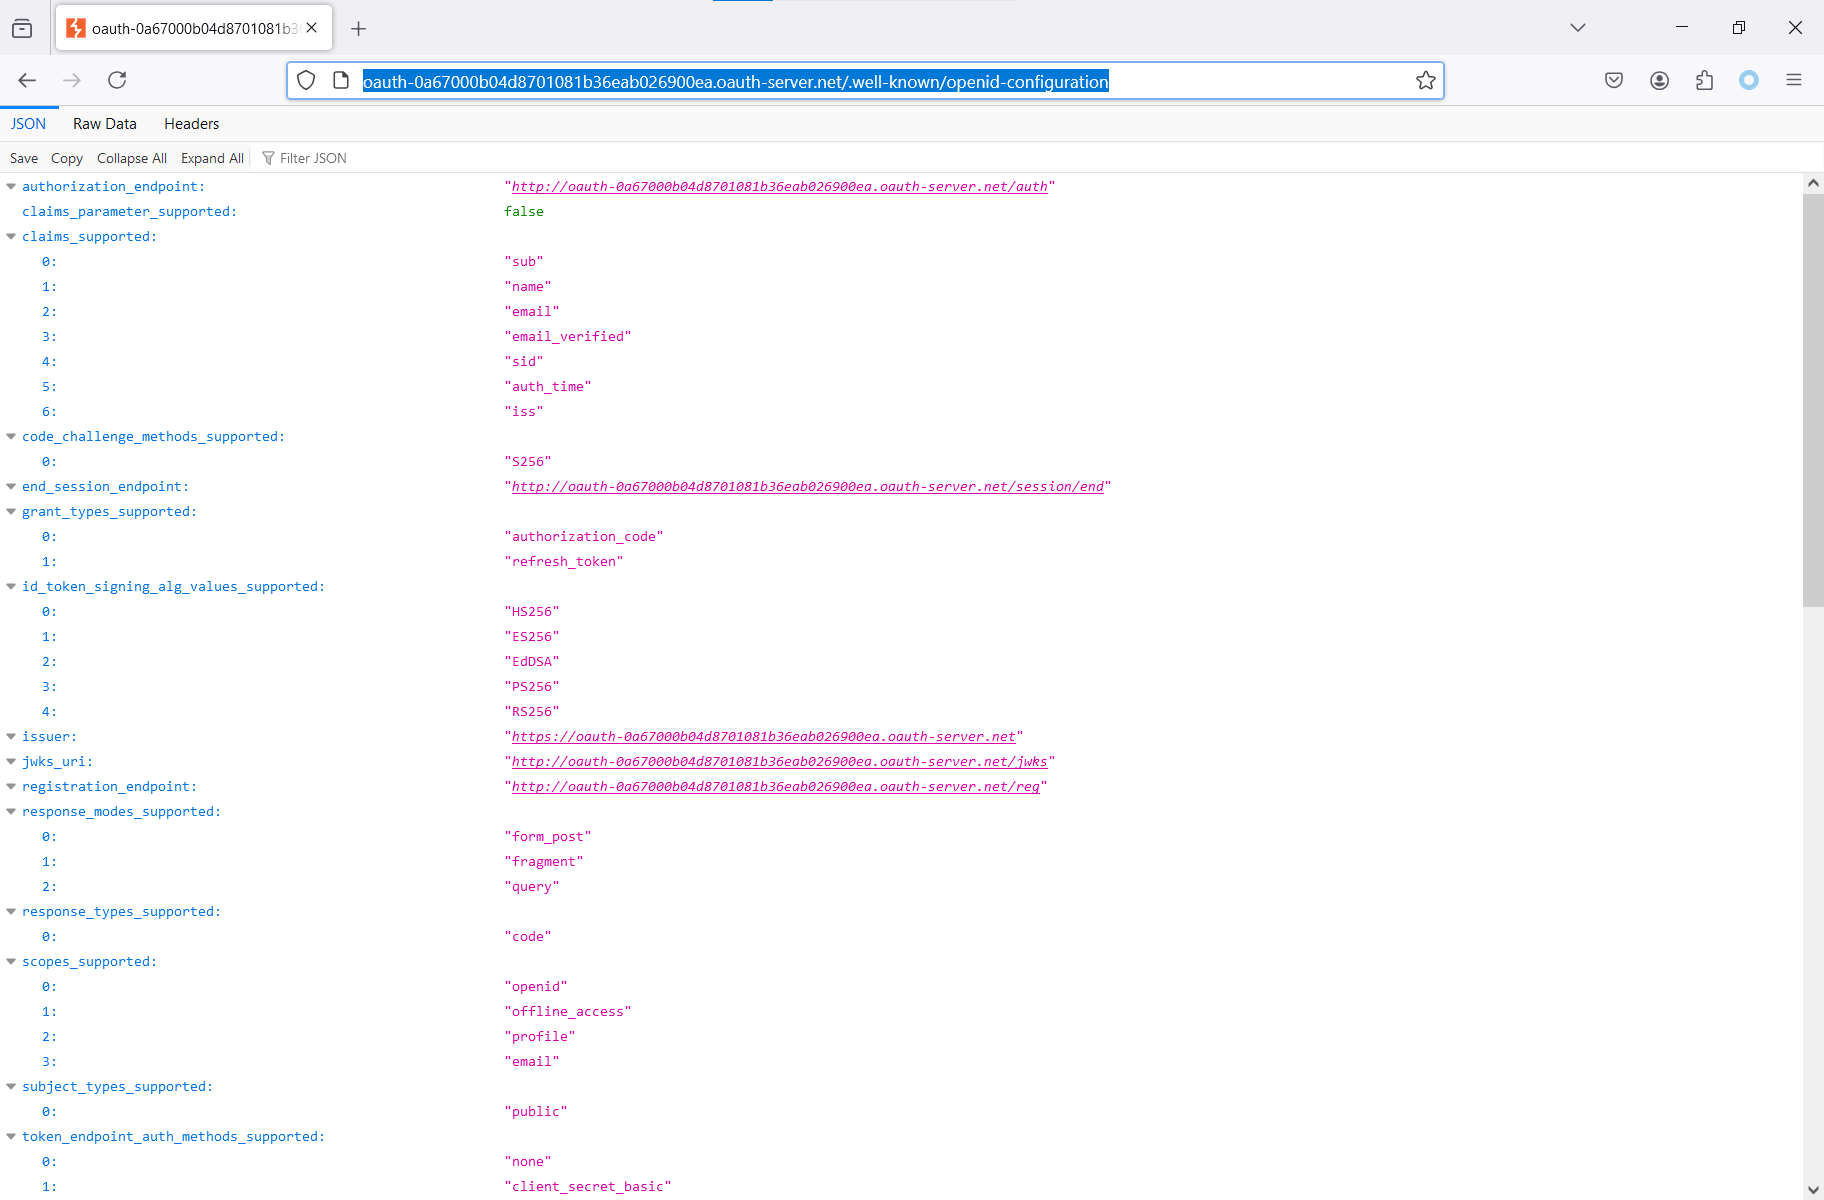Collapse the claims_supported array
Screen dimensions: 1824x1200
click(x=11, y=237)
